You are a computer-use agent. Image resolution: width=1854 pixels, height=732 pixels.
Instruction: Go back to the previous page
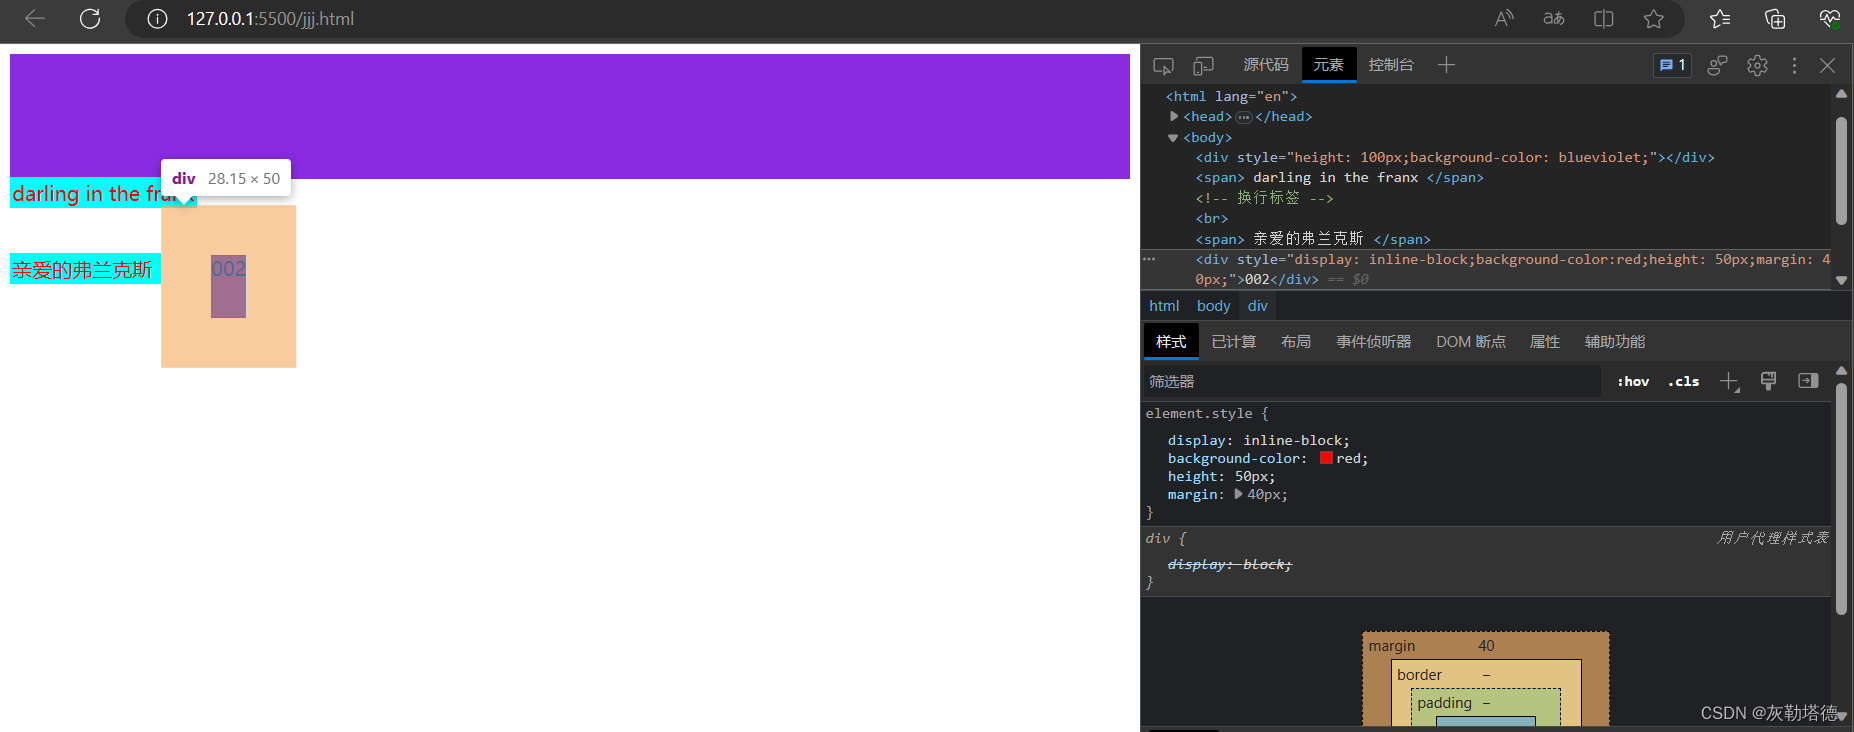(35, 19)
